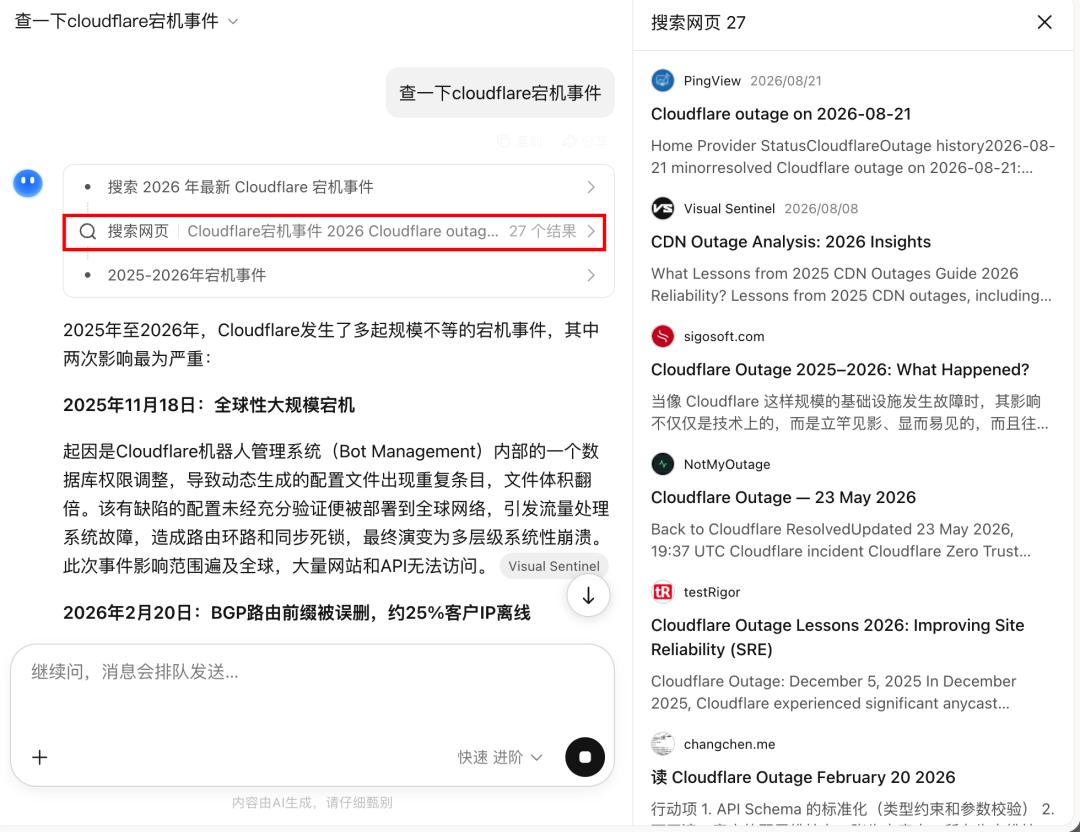Screen dimensions: 1080x832
Task: Click the 'testRigor' source name
Action: pos(712,592)
